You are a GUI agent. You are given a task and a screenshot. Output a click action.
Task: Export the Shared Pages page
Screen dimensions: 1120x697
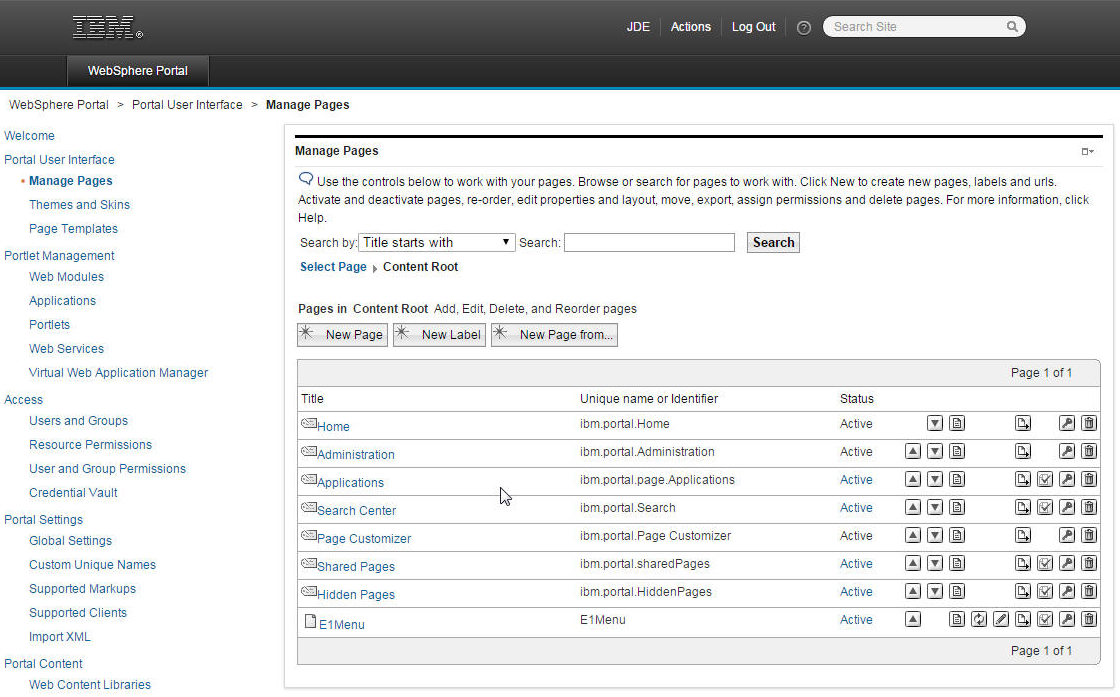[x=1023, y=563]
